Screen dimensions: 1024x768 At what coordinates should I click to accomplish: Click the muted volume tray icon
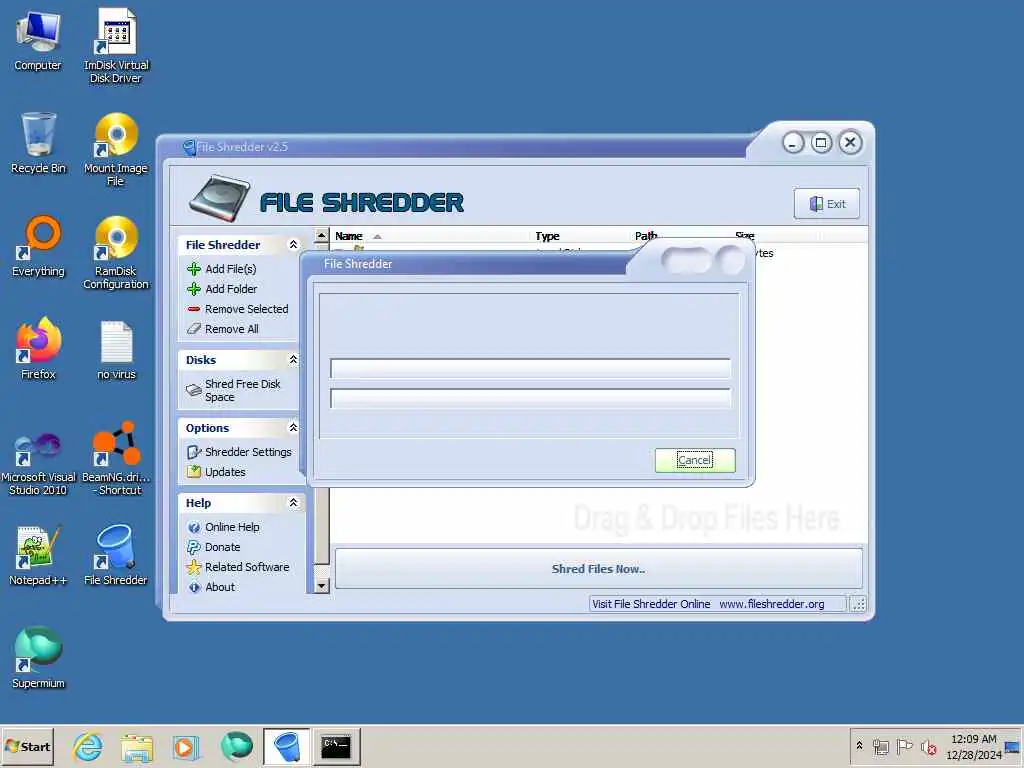point(928,746)
